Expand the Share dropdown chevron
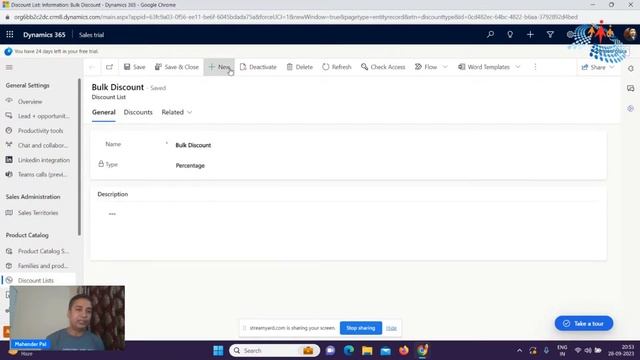Screen dimensions: 640x360 [612, 67]
